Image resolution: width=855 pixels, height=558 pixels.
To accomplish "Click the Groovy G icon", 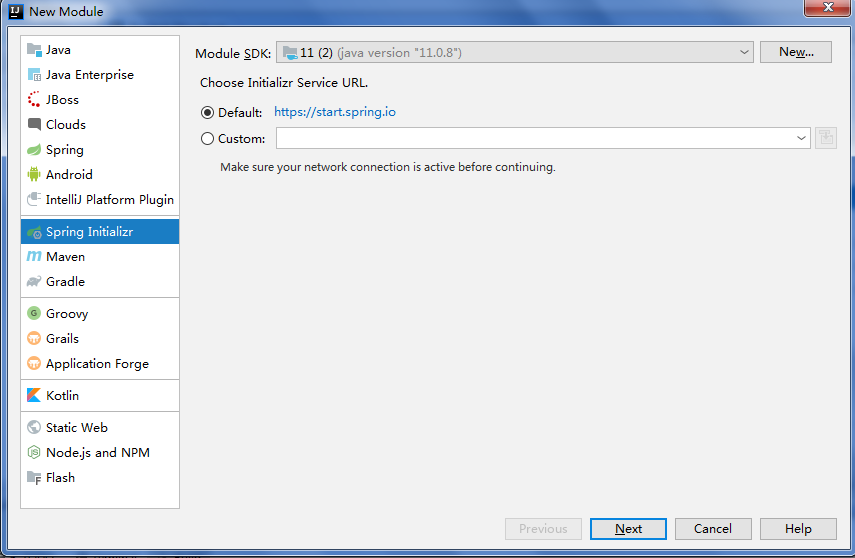I will tap(34, 313).
